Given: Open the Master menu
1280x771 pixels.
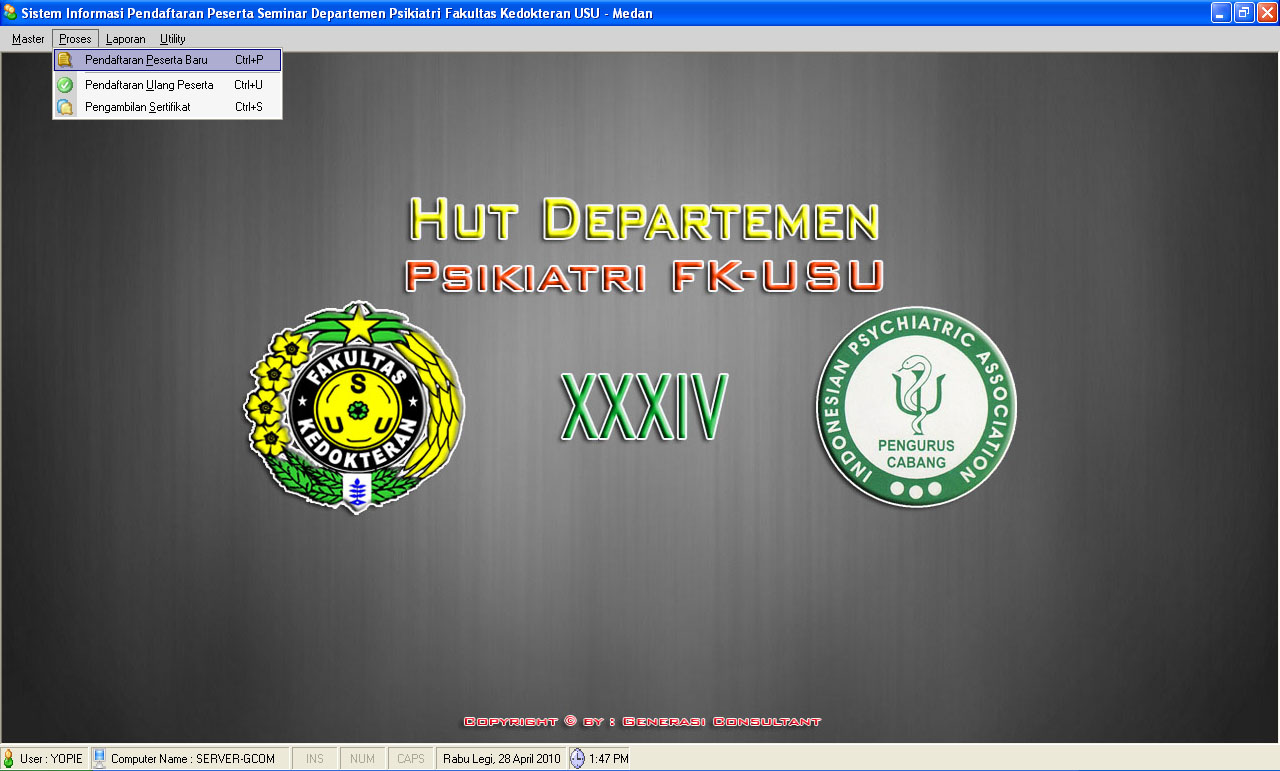Looking at the screenshot, I should [28, 39].
